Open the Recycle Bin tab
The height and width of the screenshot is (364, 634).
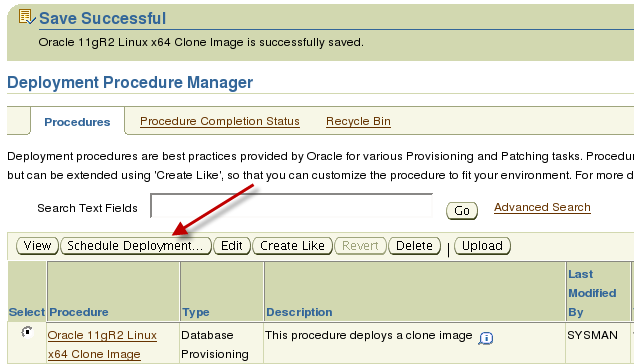coord(358,121)
